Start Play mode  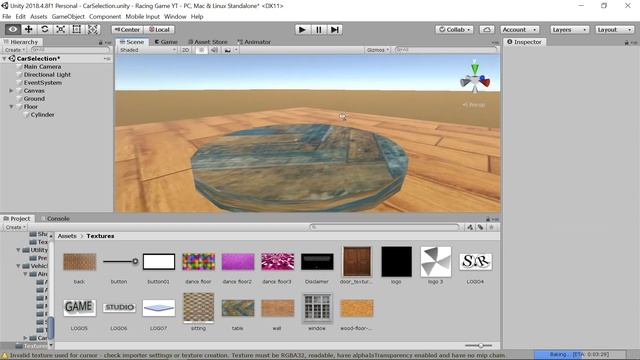[x=302, y=29]
